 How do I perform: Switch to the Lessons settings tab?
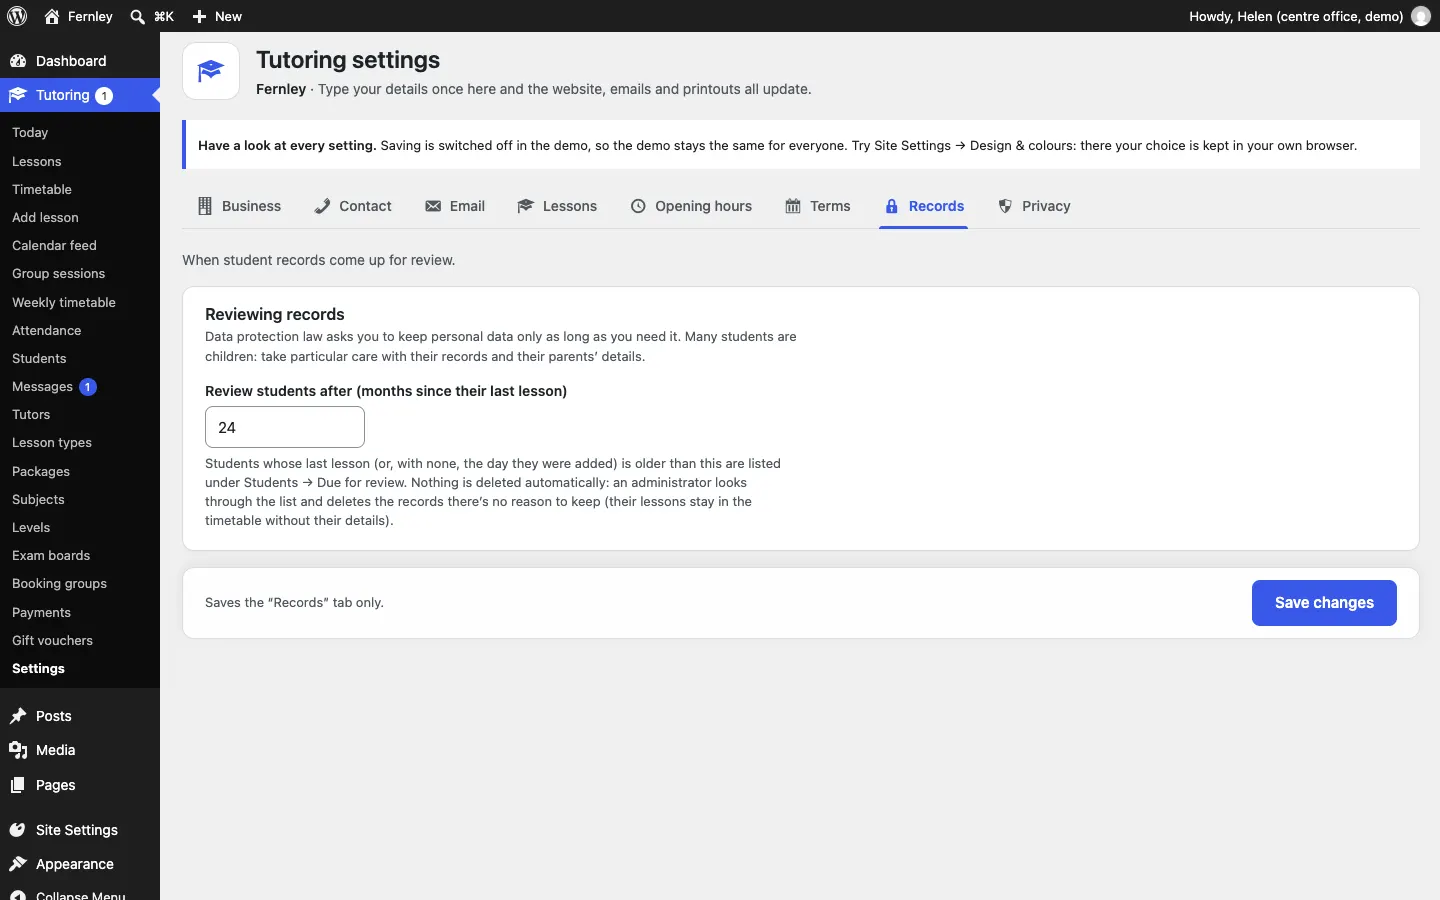557,206
